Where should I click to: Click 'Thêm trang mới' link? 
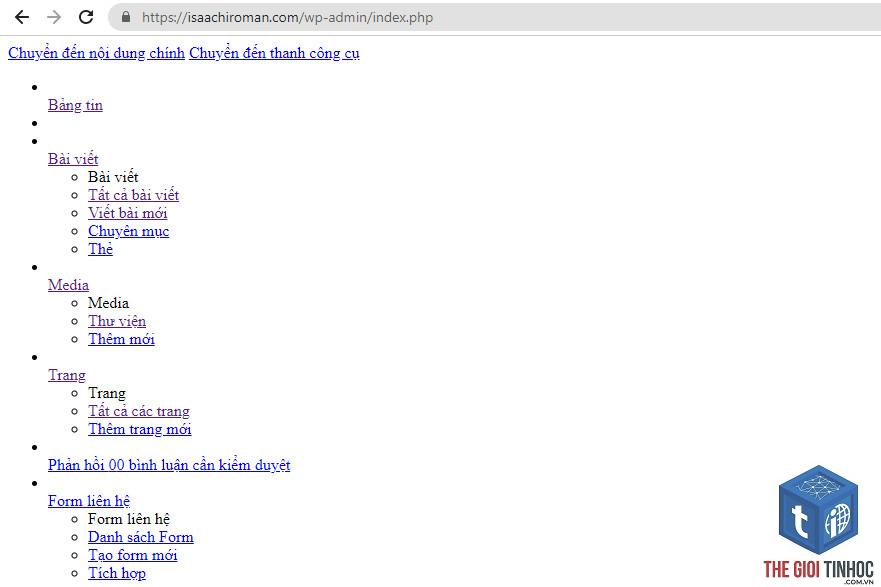(x=139, y=429)
